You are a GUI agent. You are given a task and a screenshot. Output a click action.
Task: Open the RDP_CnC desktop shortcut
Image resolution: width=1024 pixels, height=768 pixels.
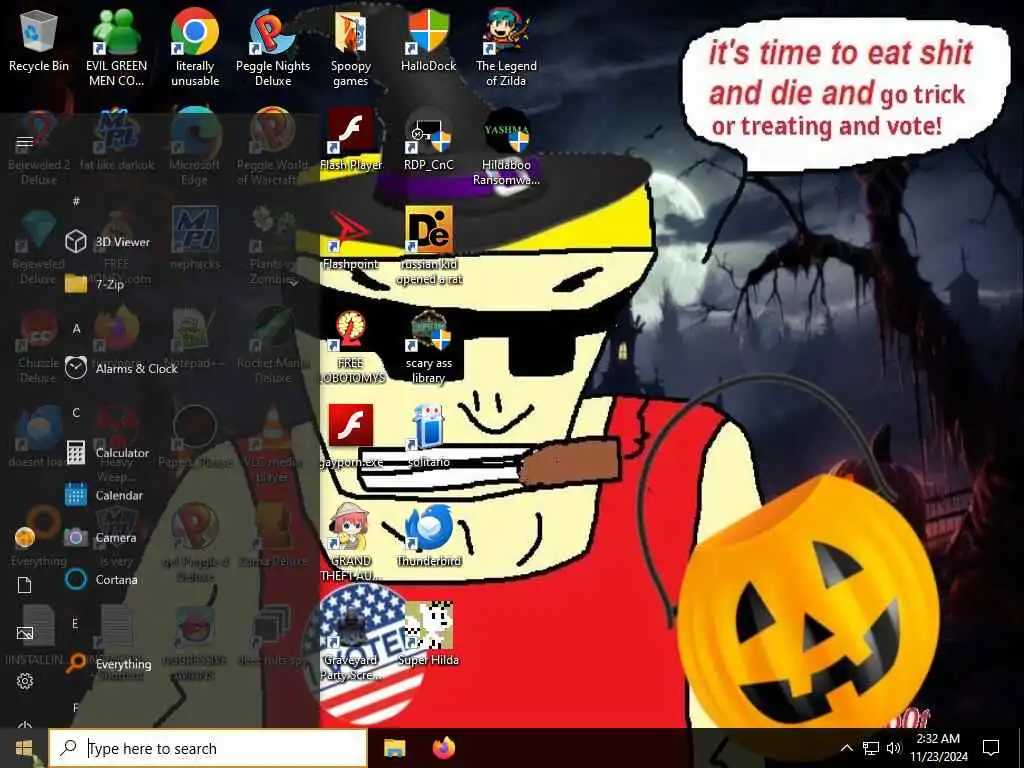point(428,140)
